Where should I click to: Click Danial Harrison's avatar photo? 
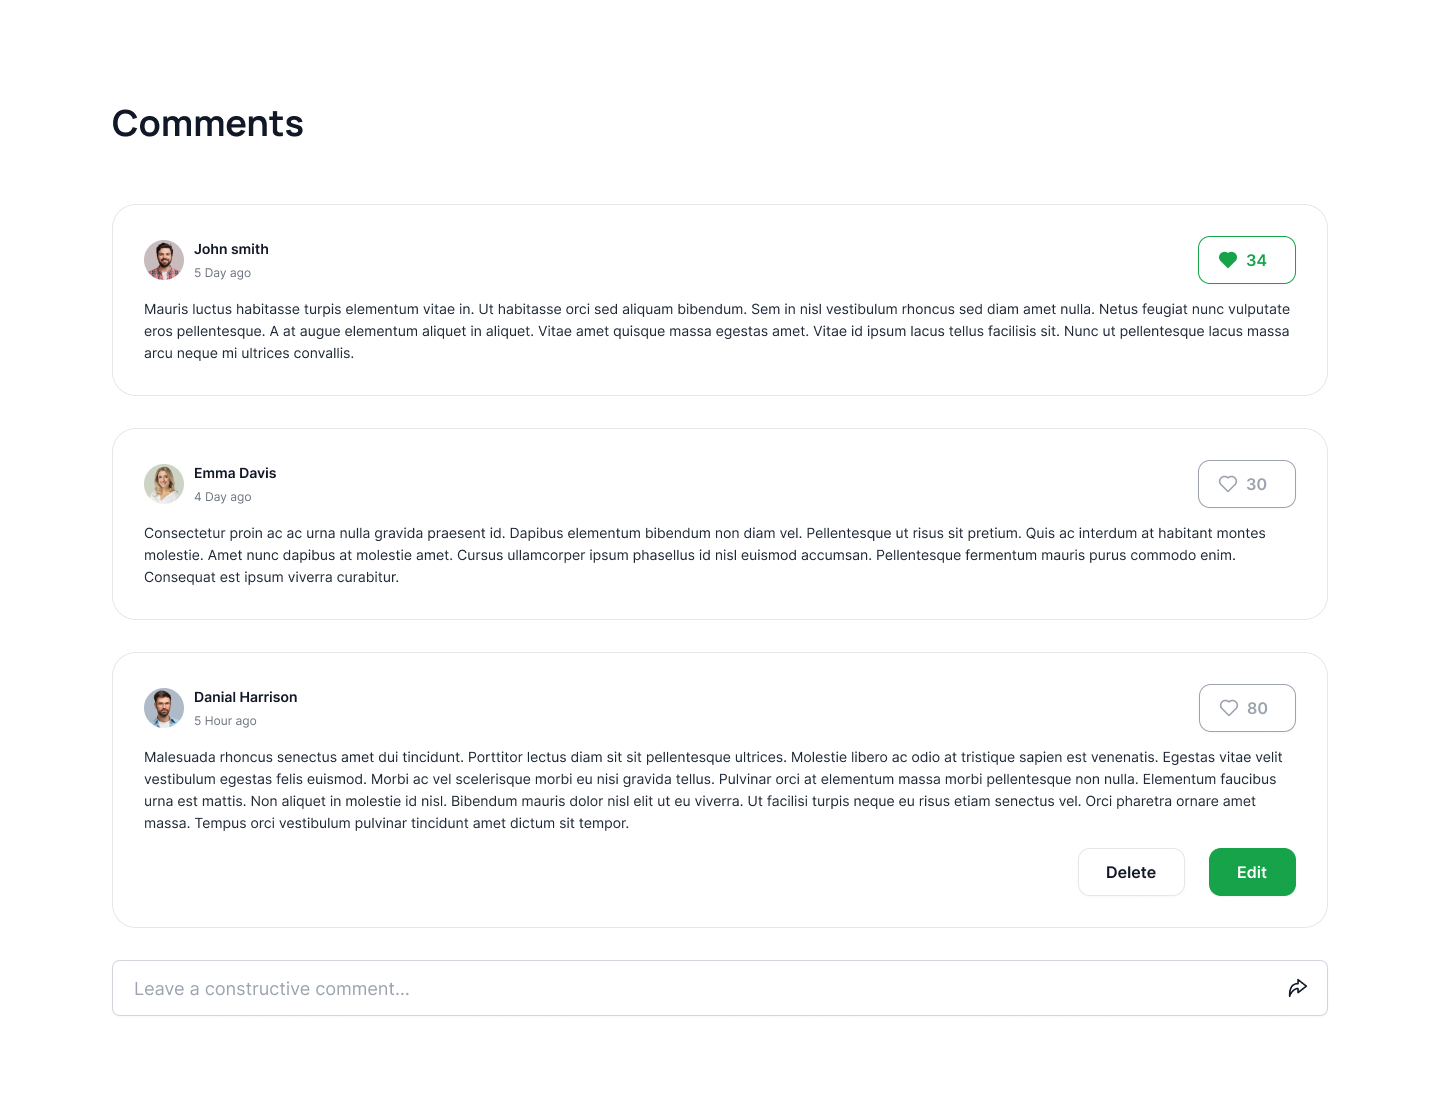pos(164,708)
